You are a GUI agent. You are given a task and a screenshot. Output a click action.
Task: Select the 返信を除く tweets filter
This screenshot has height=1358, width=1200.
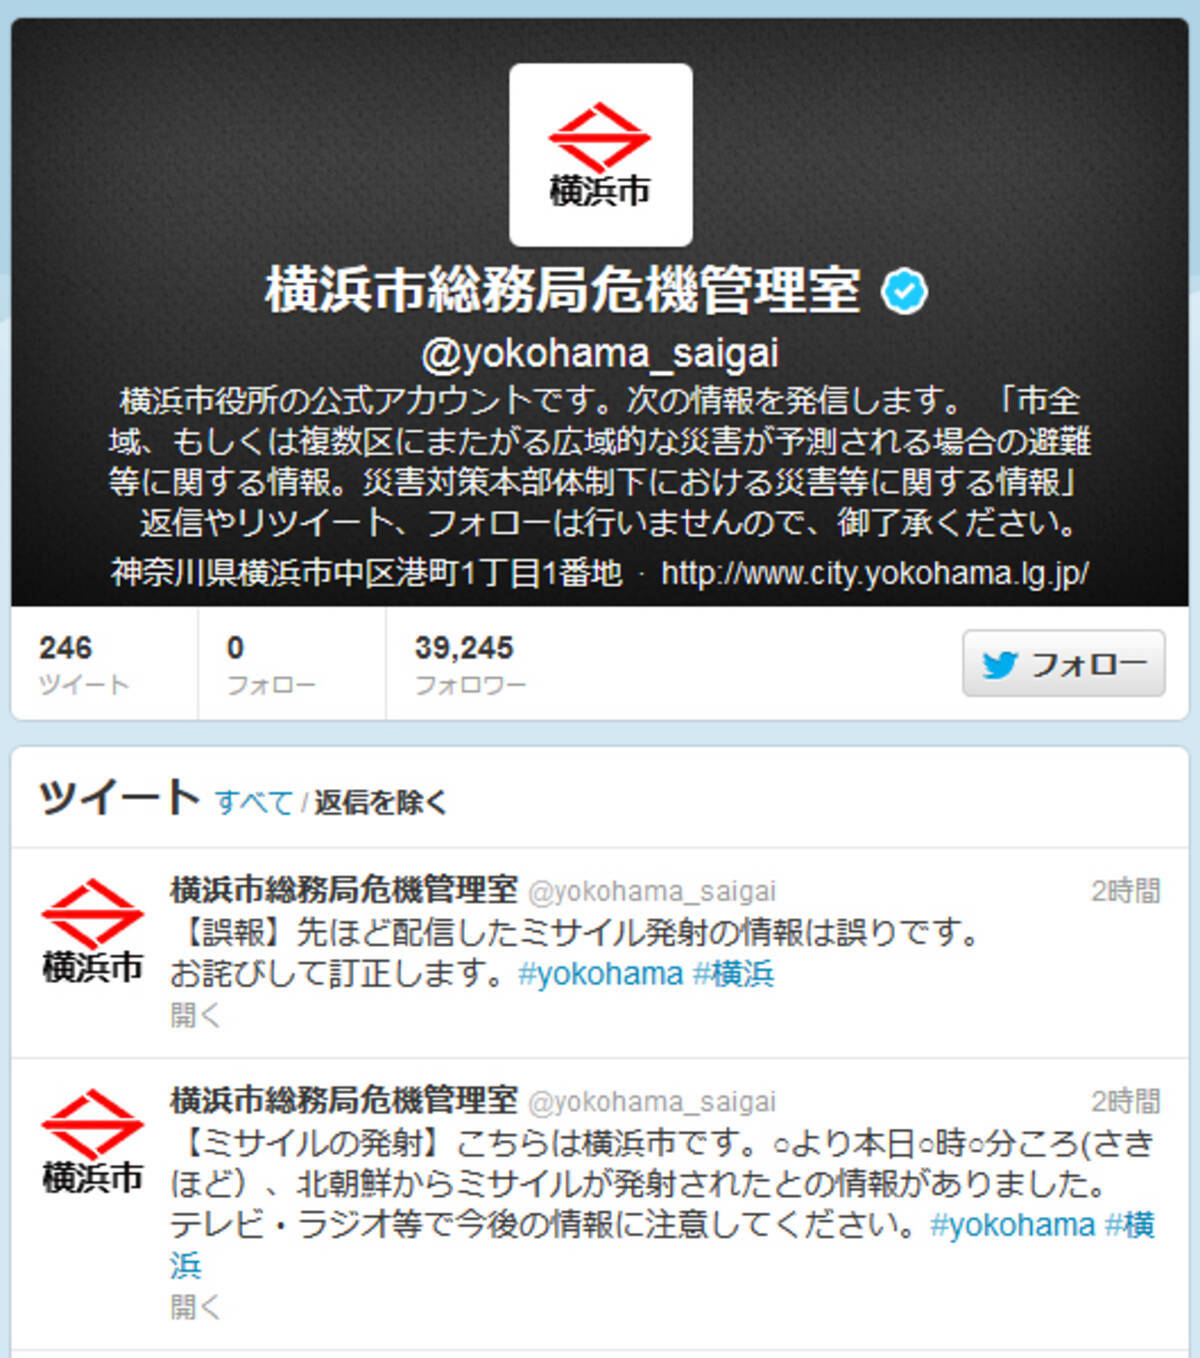pos(380,802)
